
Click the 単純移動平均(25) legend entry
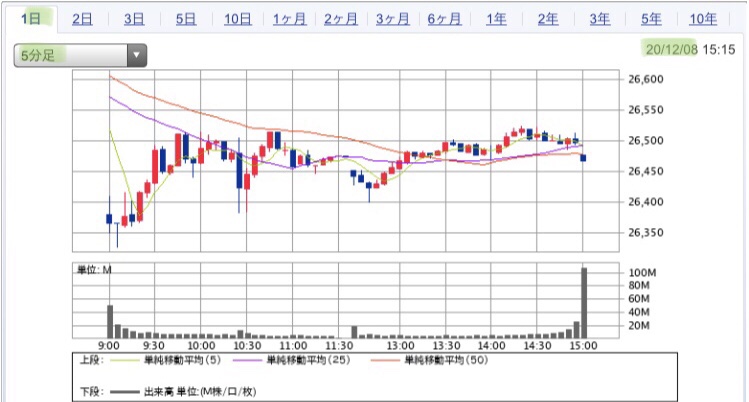tap(309, 360)
